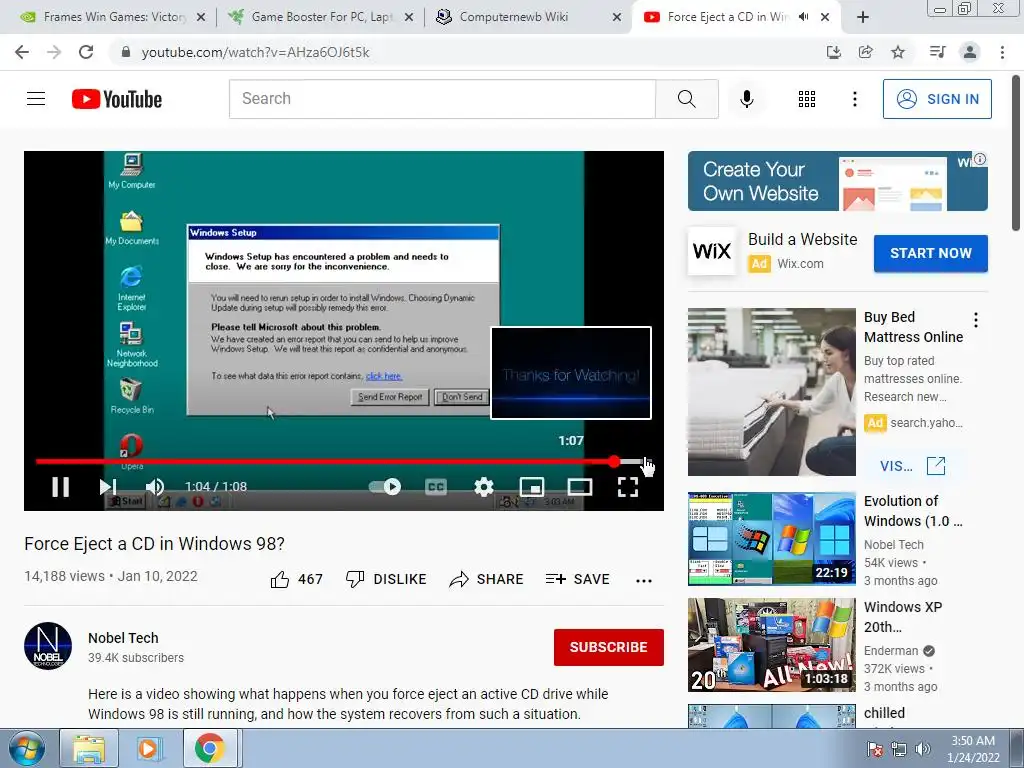This screenshot has height=768, width=1024.
Task: Seek on the red progress bar
Action: pos(325,462)
